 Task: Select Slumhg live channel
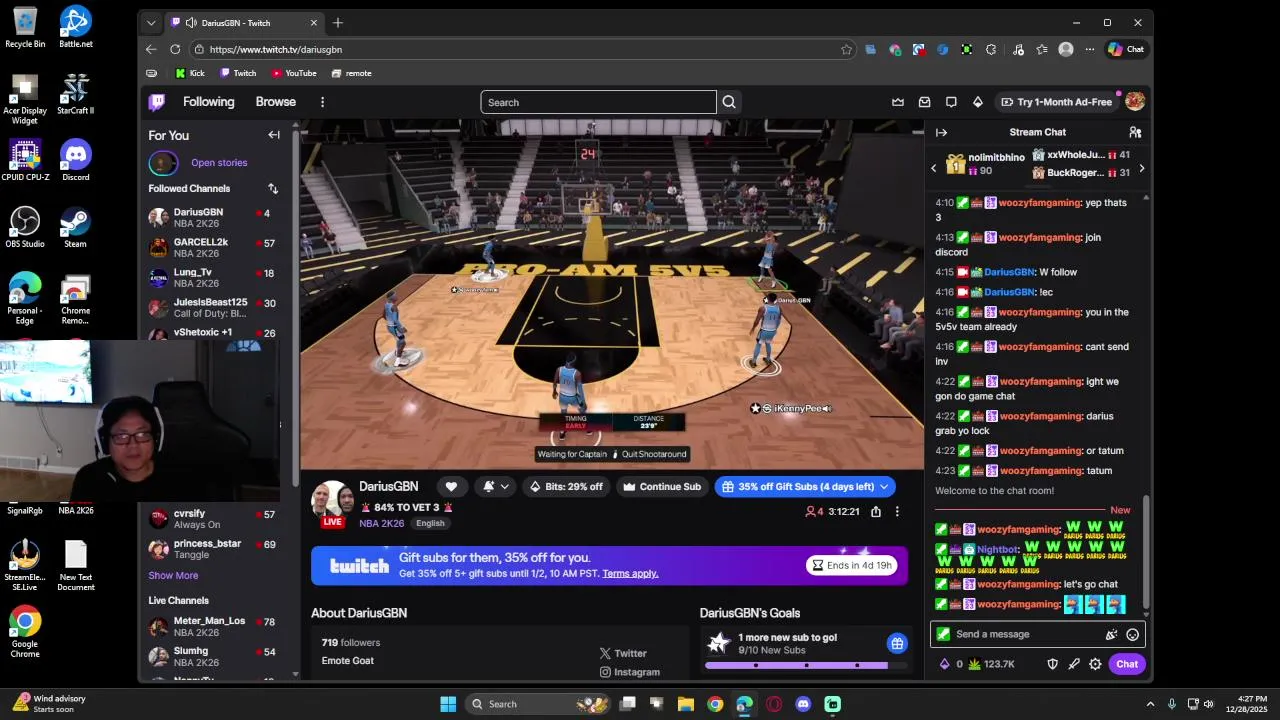(213, 657)
